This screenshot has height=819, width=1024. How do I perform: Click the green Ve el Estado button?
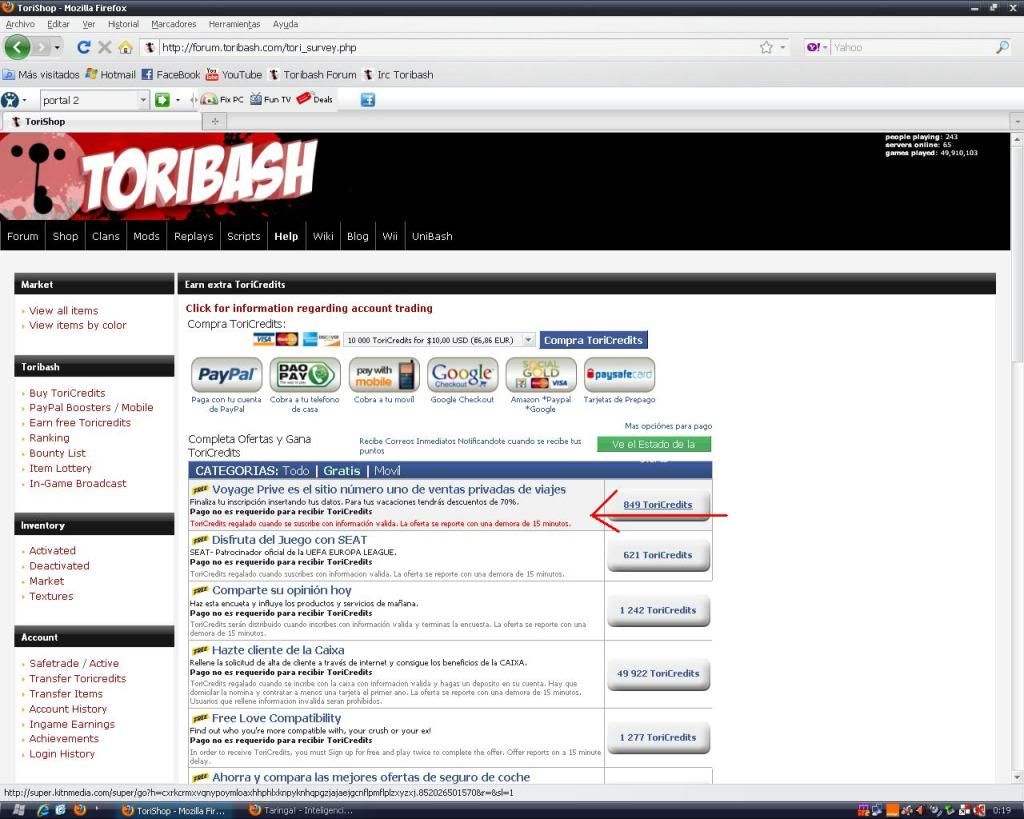(654, 444)
